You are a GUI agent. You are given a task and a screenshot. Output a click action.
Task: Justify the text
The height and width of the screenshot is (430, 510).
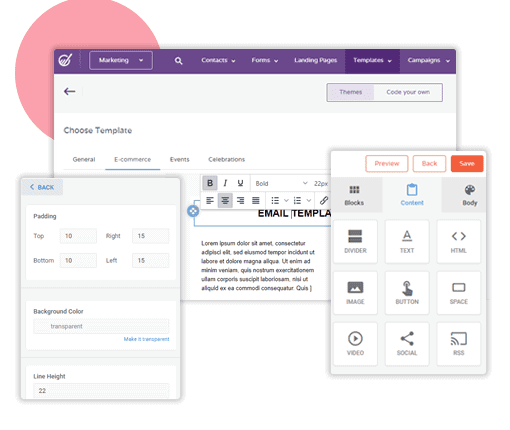point(256,200)
